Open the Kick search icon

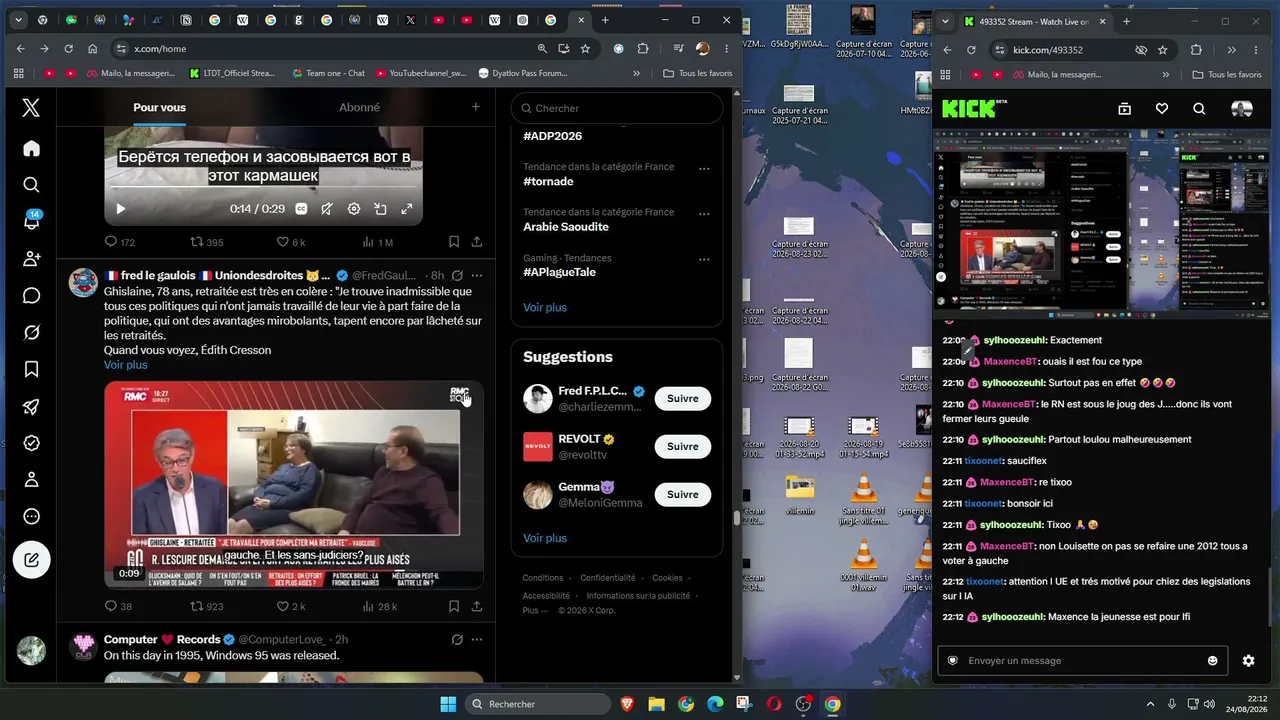coord(1199,109)
